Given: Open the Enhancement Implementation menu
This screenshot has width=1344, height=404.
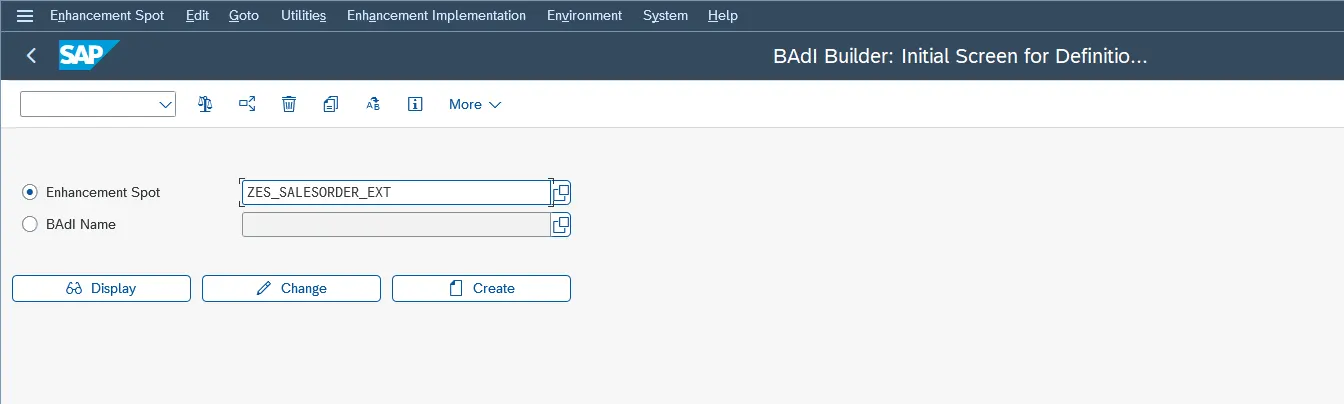Looking at the screenshot, I should click(x=436, y=16).
